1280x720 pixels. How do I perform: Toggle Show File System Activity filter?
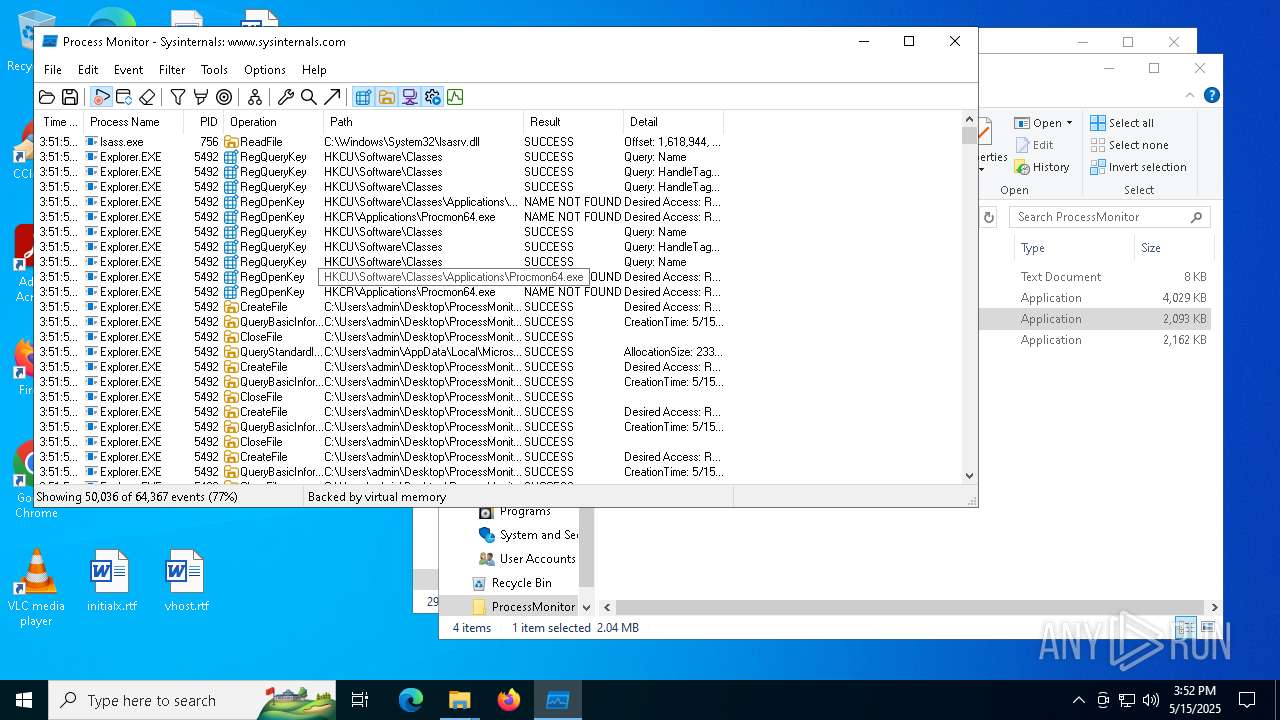click(x=386, y=97)
